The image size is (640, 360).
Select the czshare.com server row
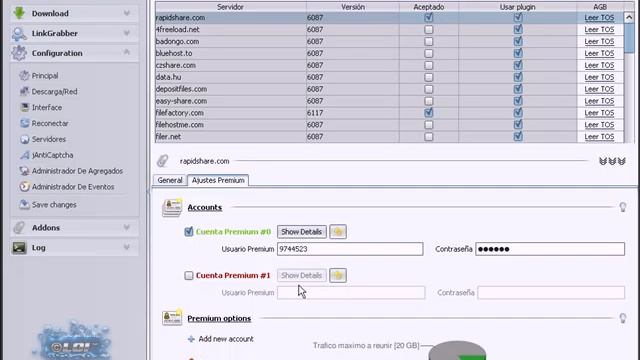point(389,65)
